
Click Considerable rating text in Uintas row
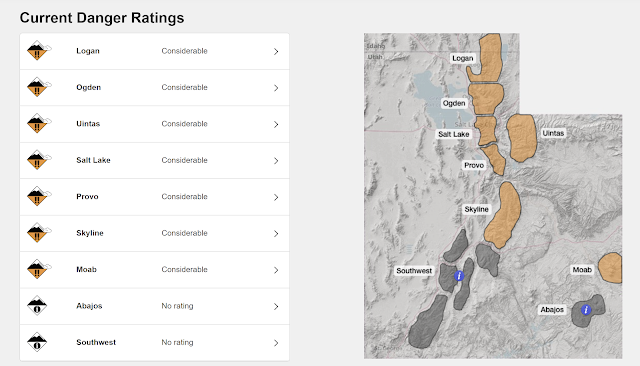184,124
